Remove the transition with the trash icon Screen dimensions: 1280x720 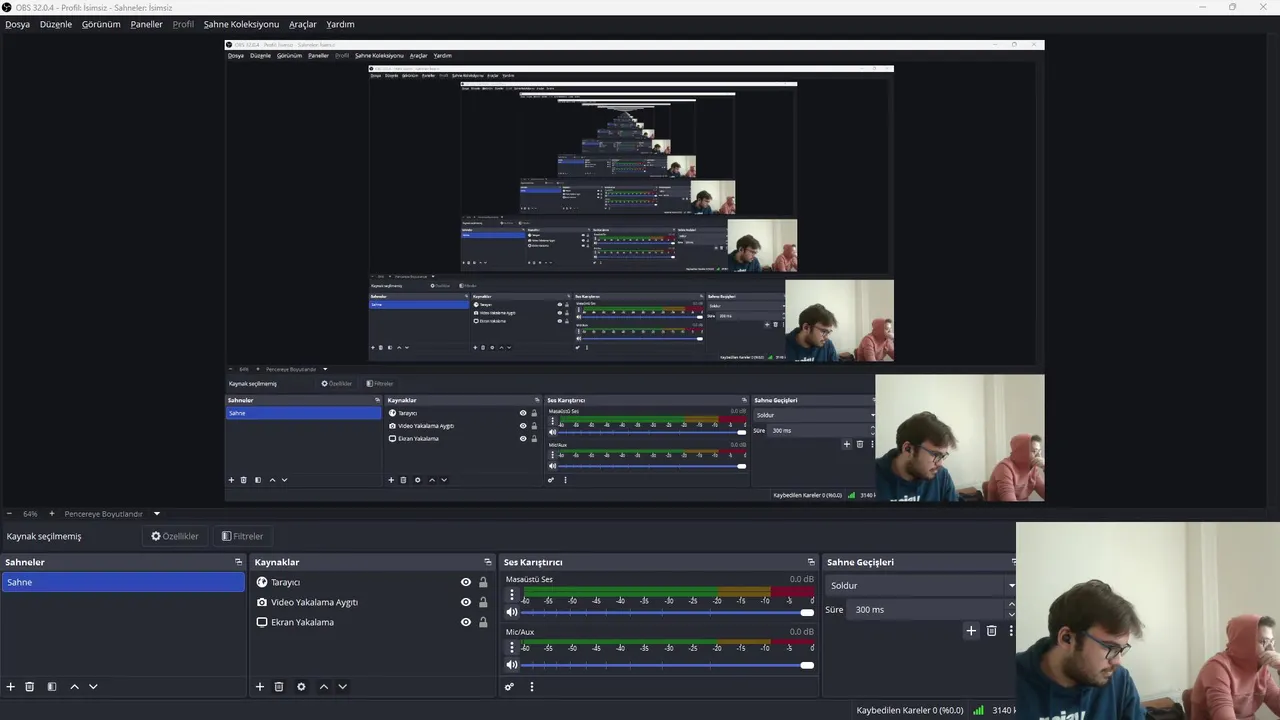click(x=992, y=631)
